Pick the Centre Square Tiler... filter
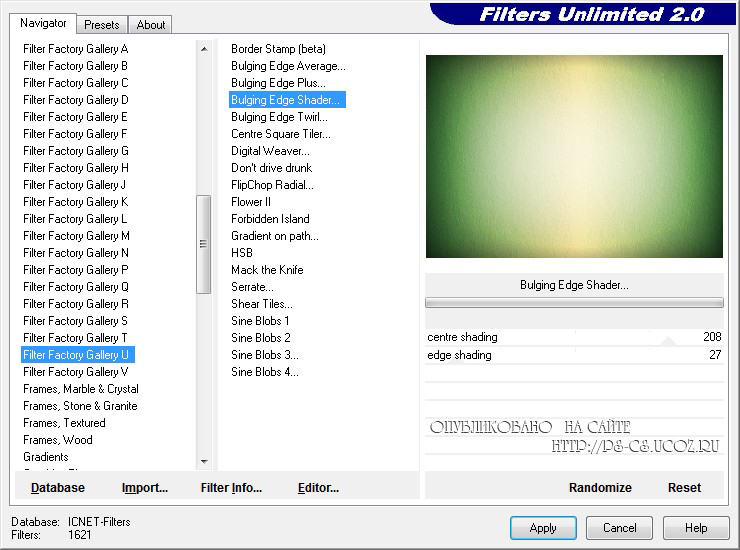This screenshot has width=740, height=550. [281, 134]
